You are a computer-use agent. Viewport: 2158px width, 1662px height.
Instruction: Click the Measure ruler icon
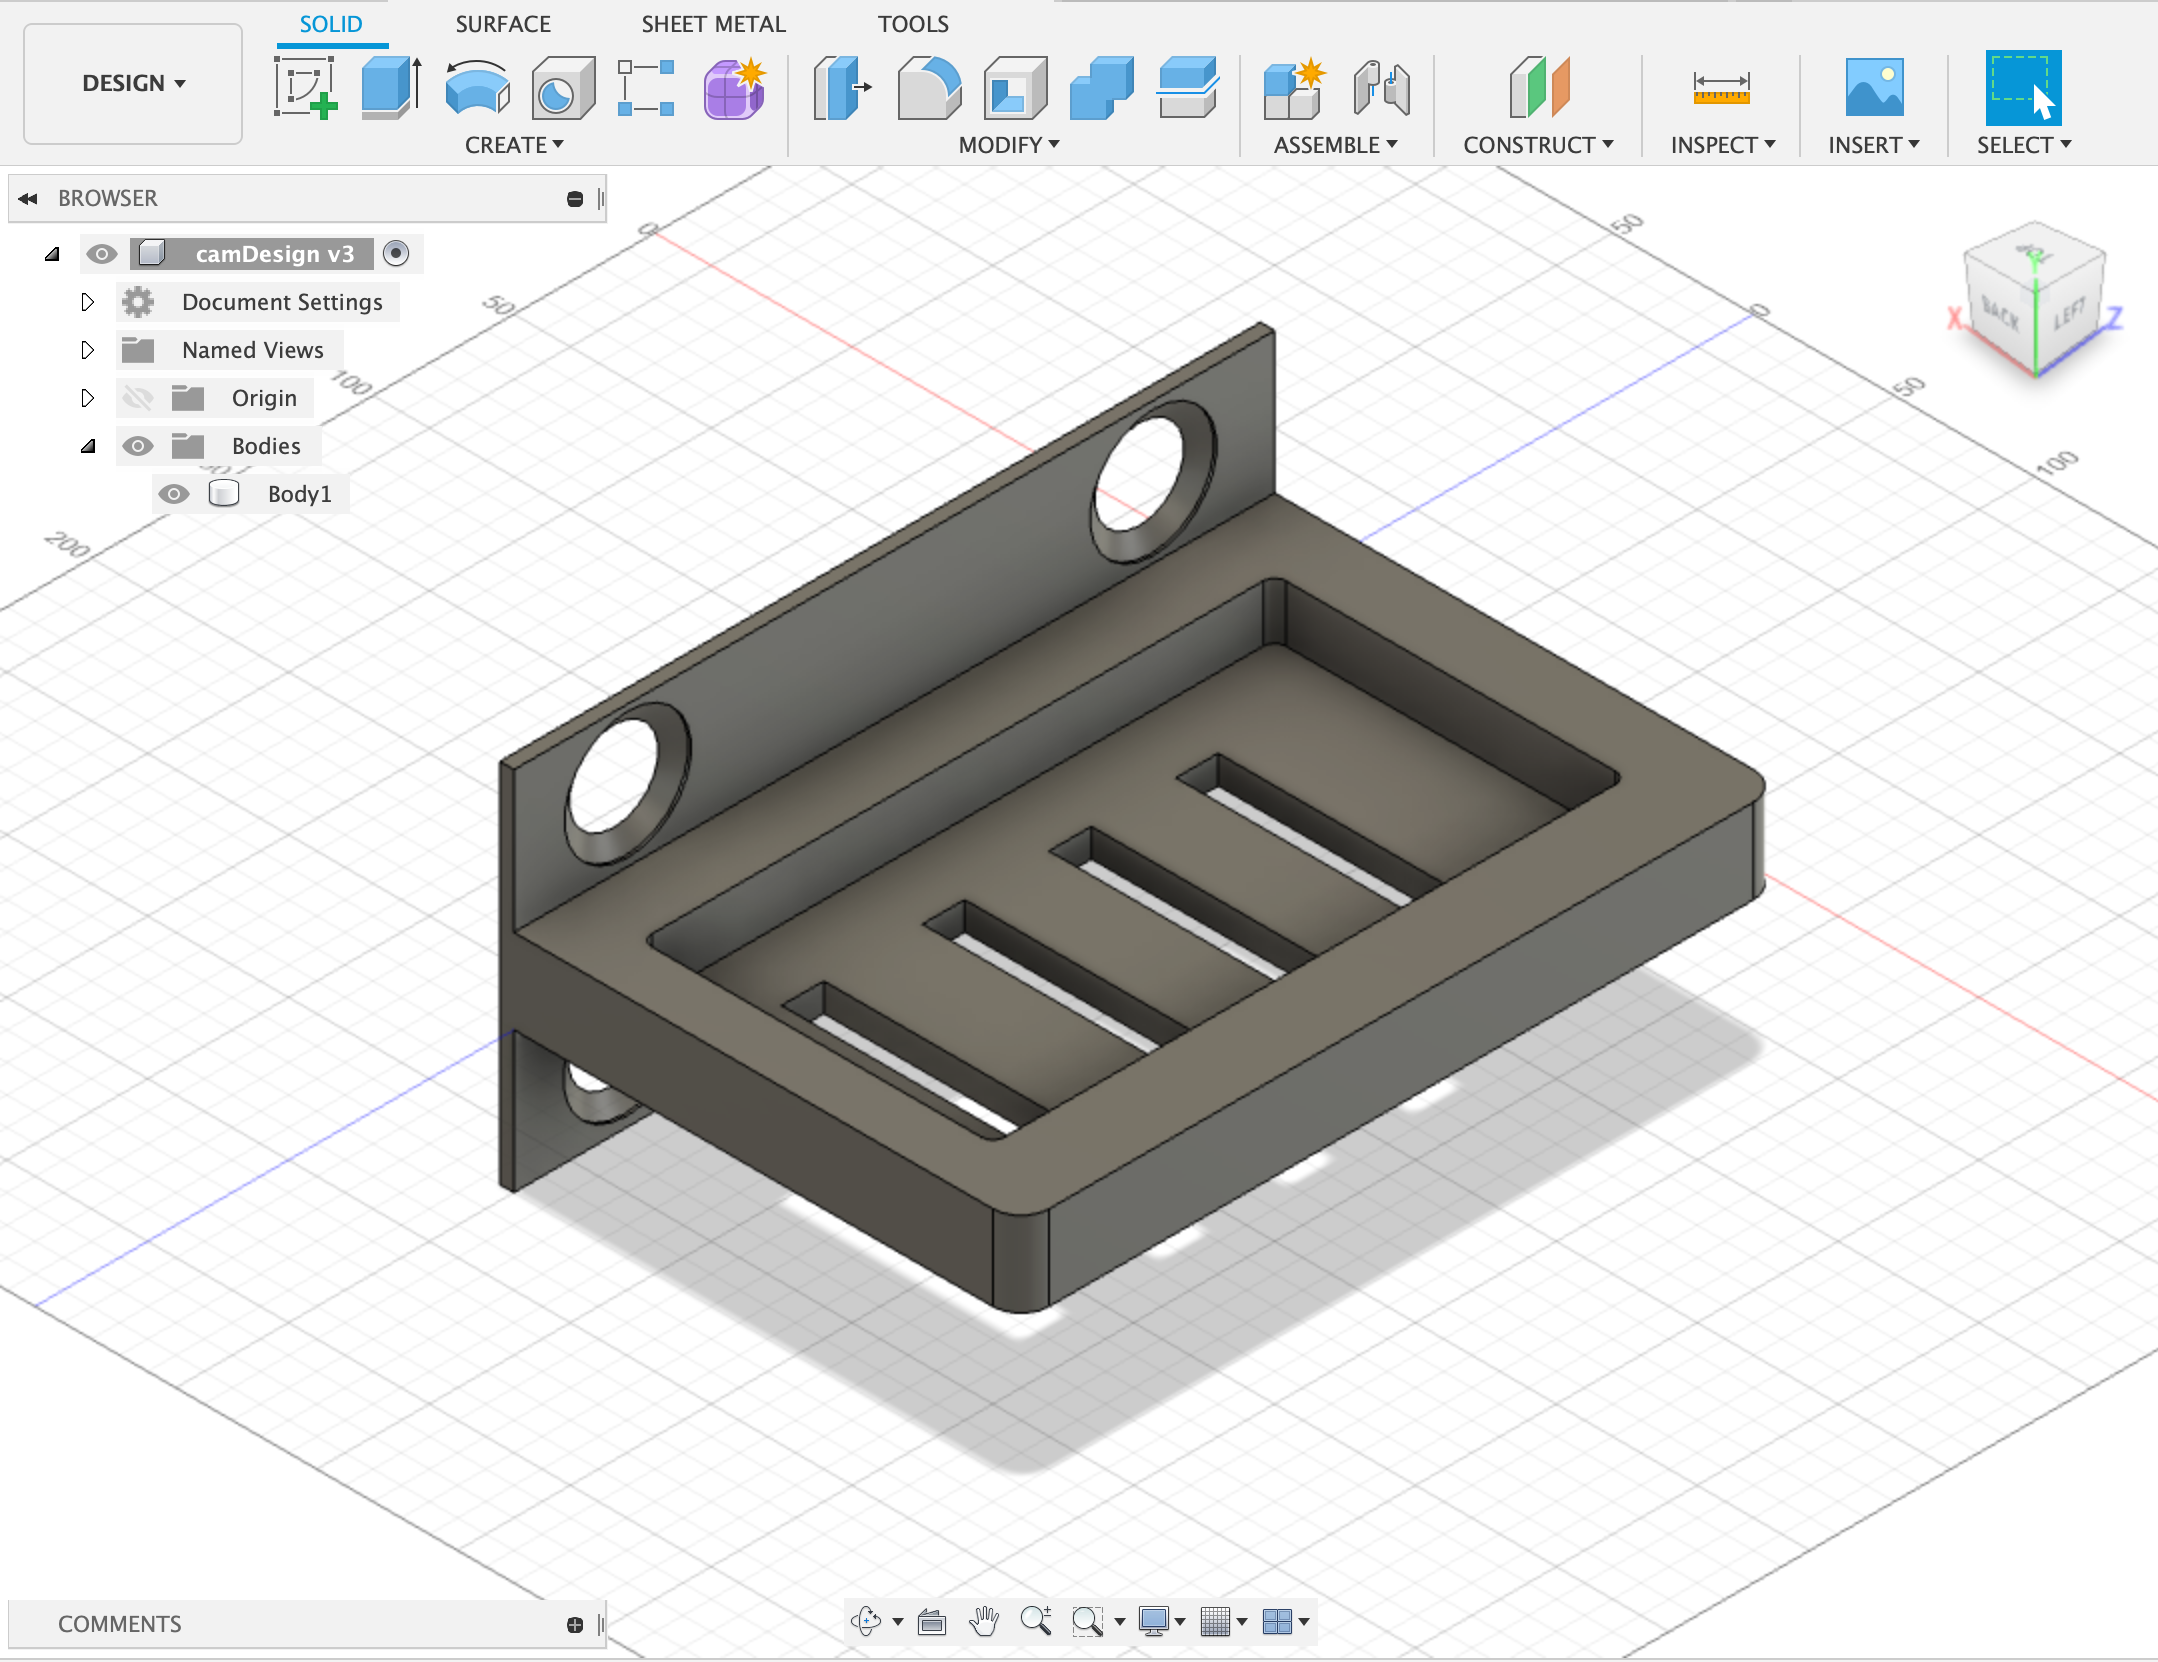pyautogui.click(x=1721, y=88)
